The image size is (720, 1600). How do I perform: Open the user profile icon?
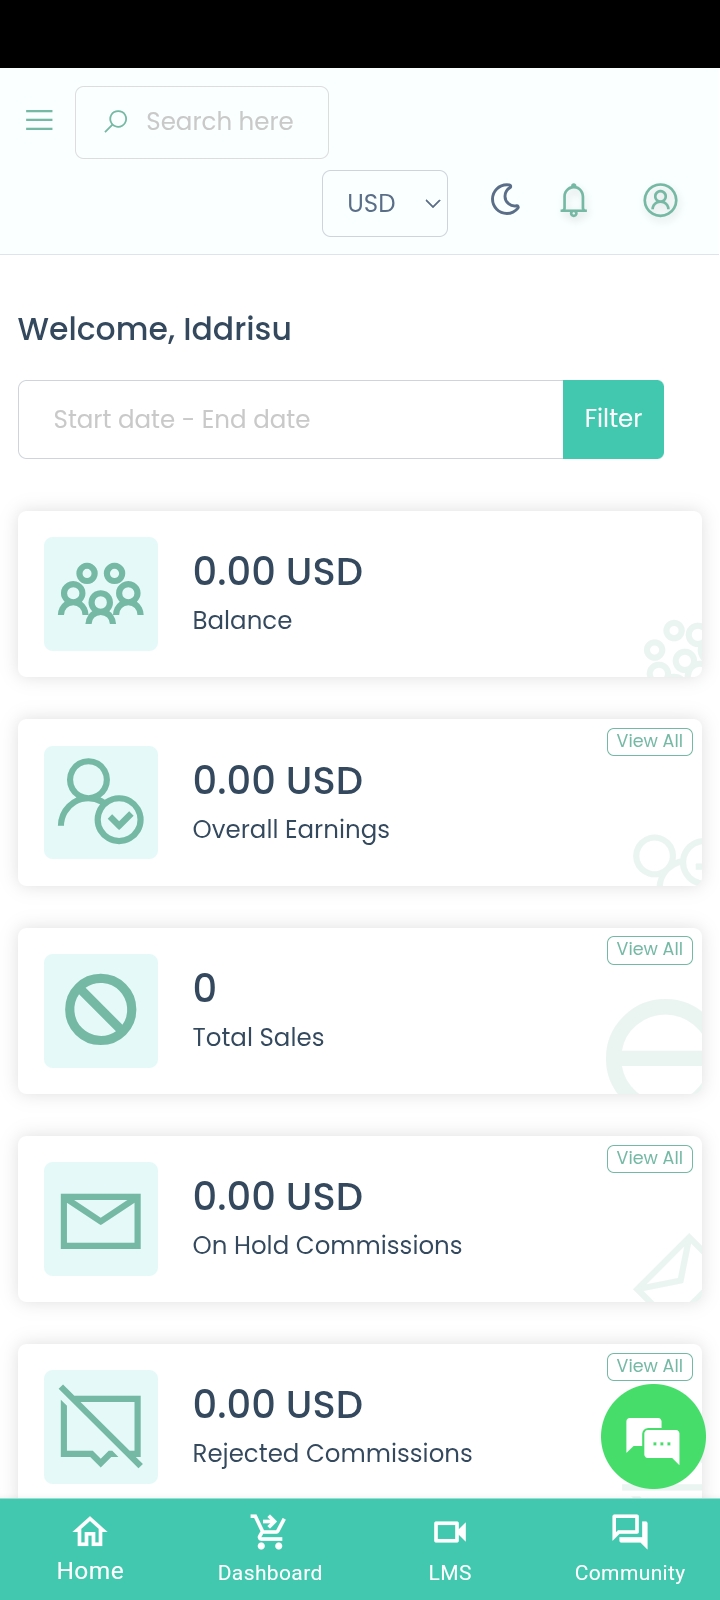[x=660, y=200]
